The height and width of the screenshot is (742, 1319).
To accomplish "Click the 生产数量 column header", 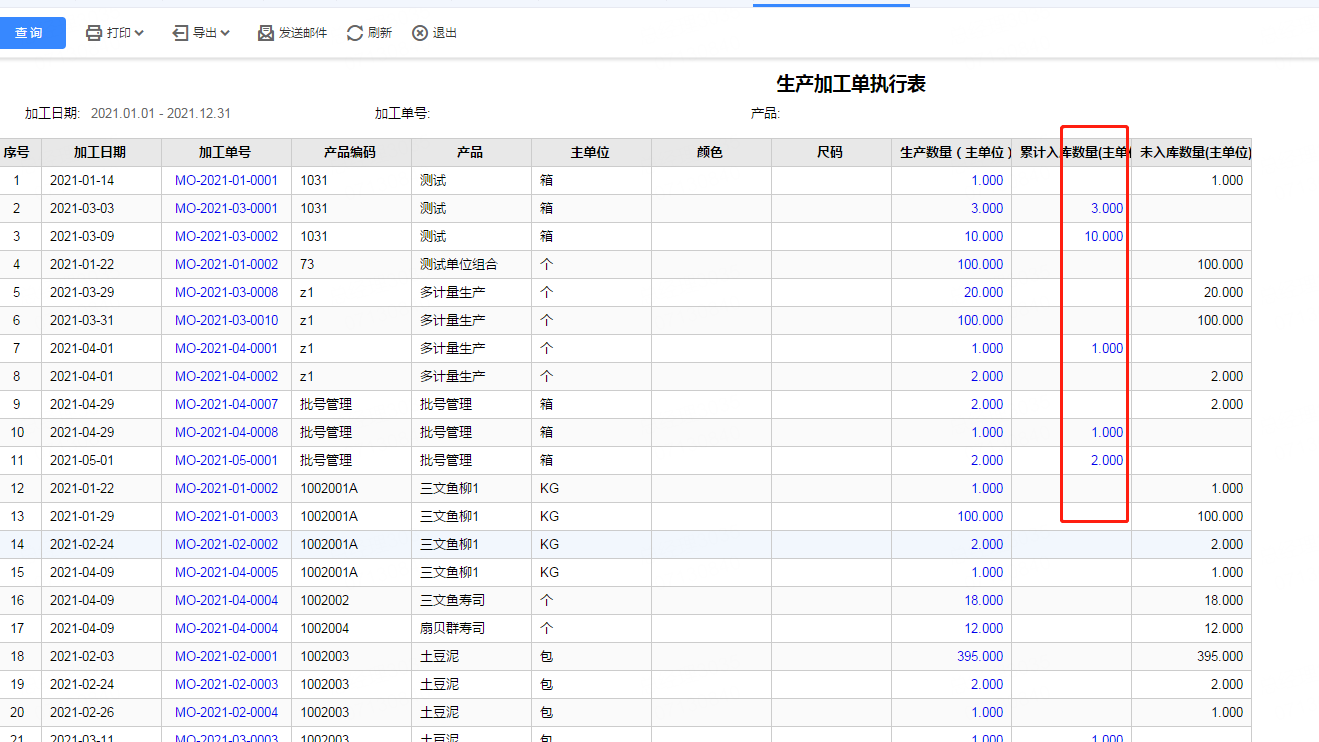I will click(x=951, y=153).
